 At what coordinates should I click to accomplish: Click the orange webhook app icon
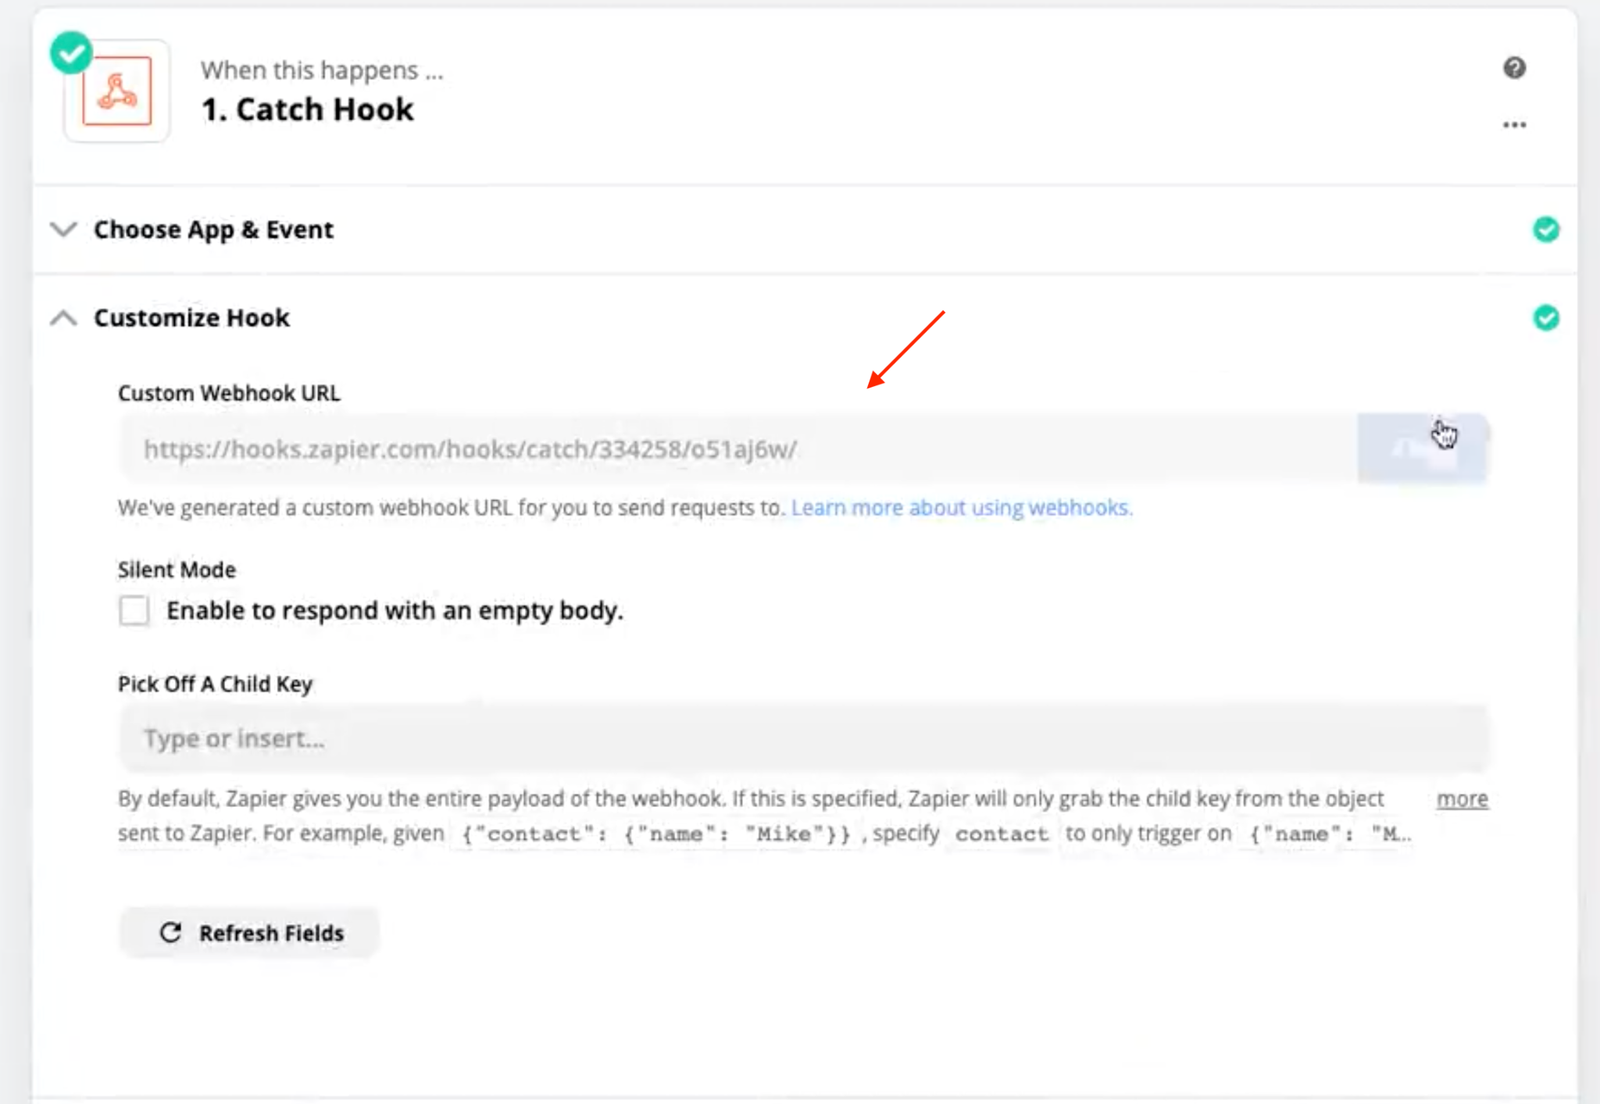tap(117, 92)
